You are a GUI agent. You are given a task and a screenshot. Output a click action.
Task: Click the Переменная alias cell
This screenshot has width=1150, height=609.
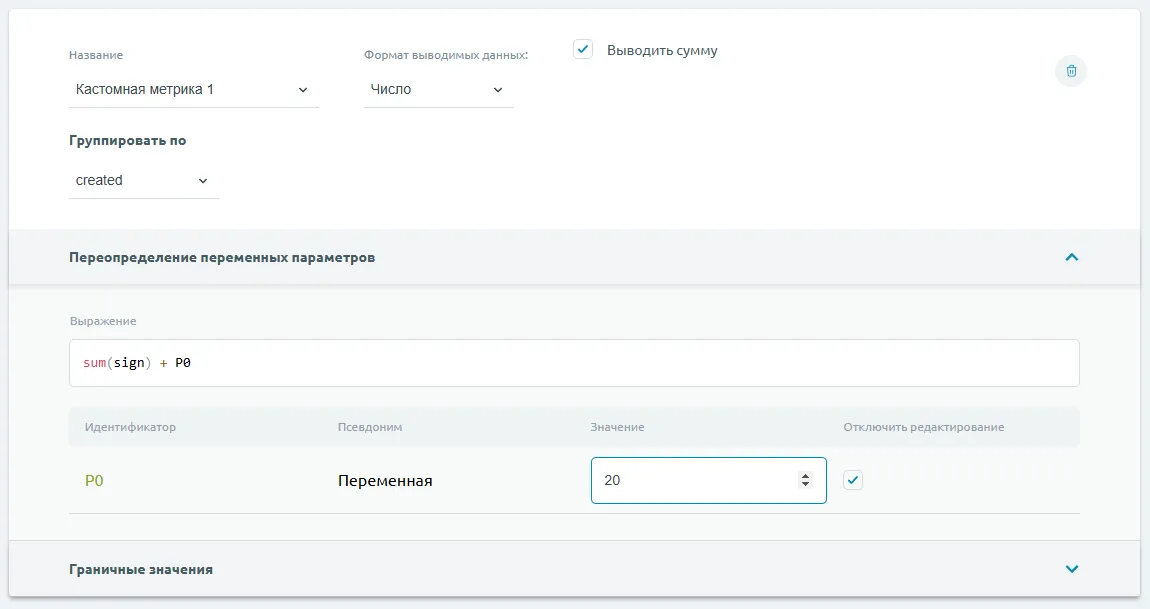click(x=385, y=481)
